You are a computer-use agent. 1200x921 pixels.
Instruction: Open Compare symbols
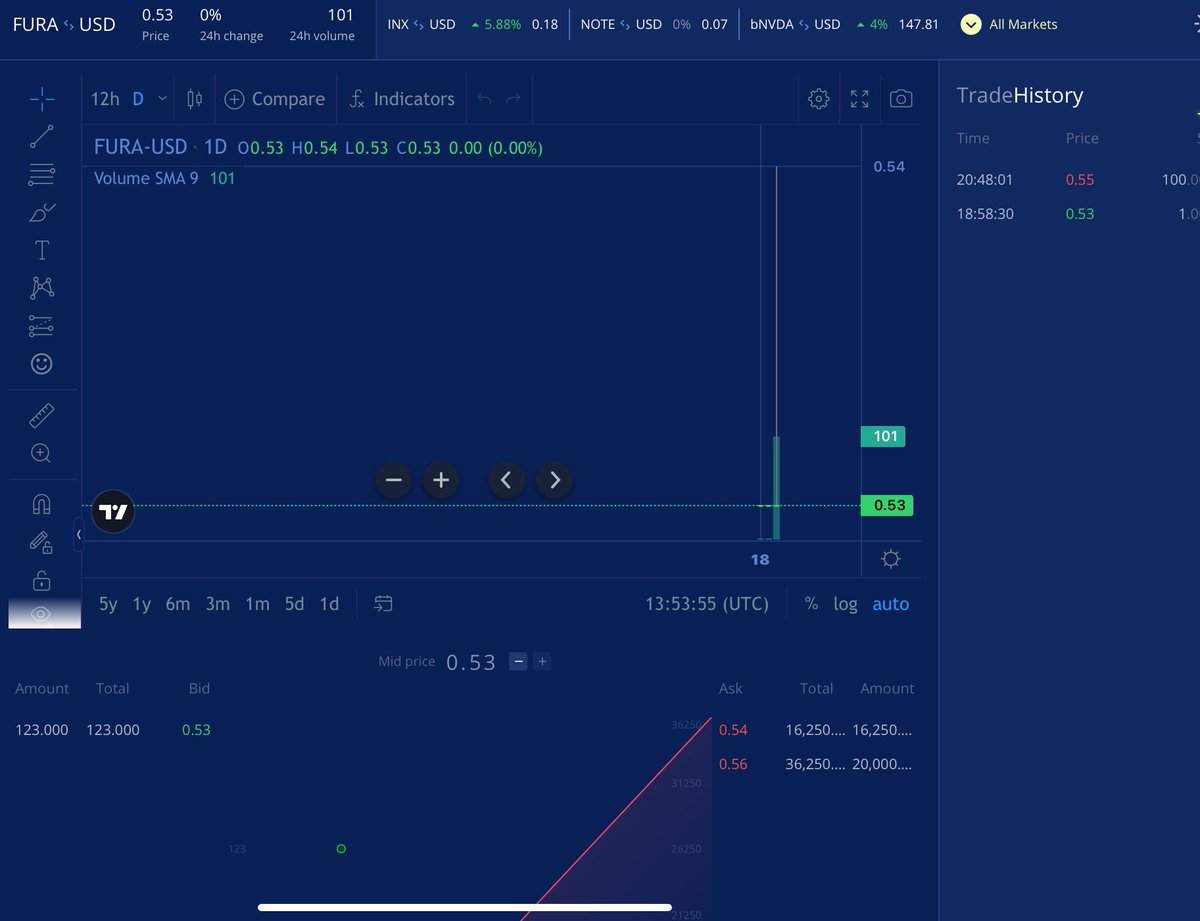pyautogui.click(x=275, y=99)
